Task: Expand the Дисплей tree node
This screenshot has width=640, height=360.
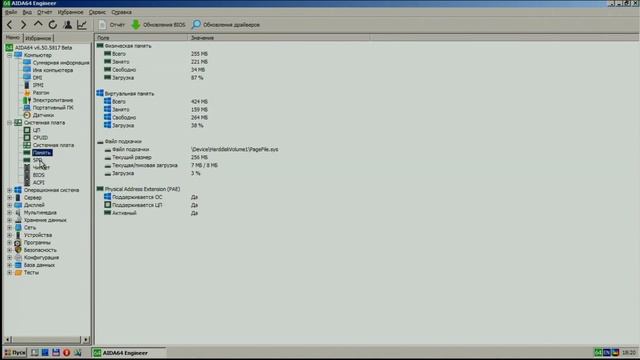Action: (x=9, y=205)
